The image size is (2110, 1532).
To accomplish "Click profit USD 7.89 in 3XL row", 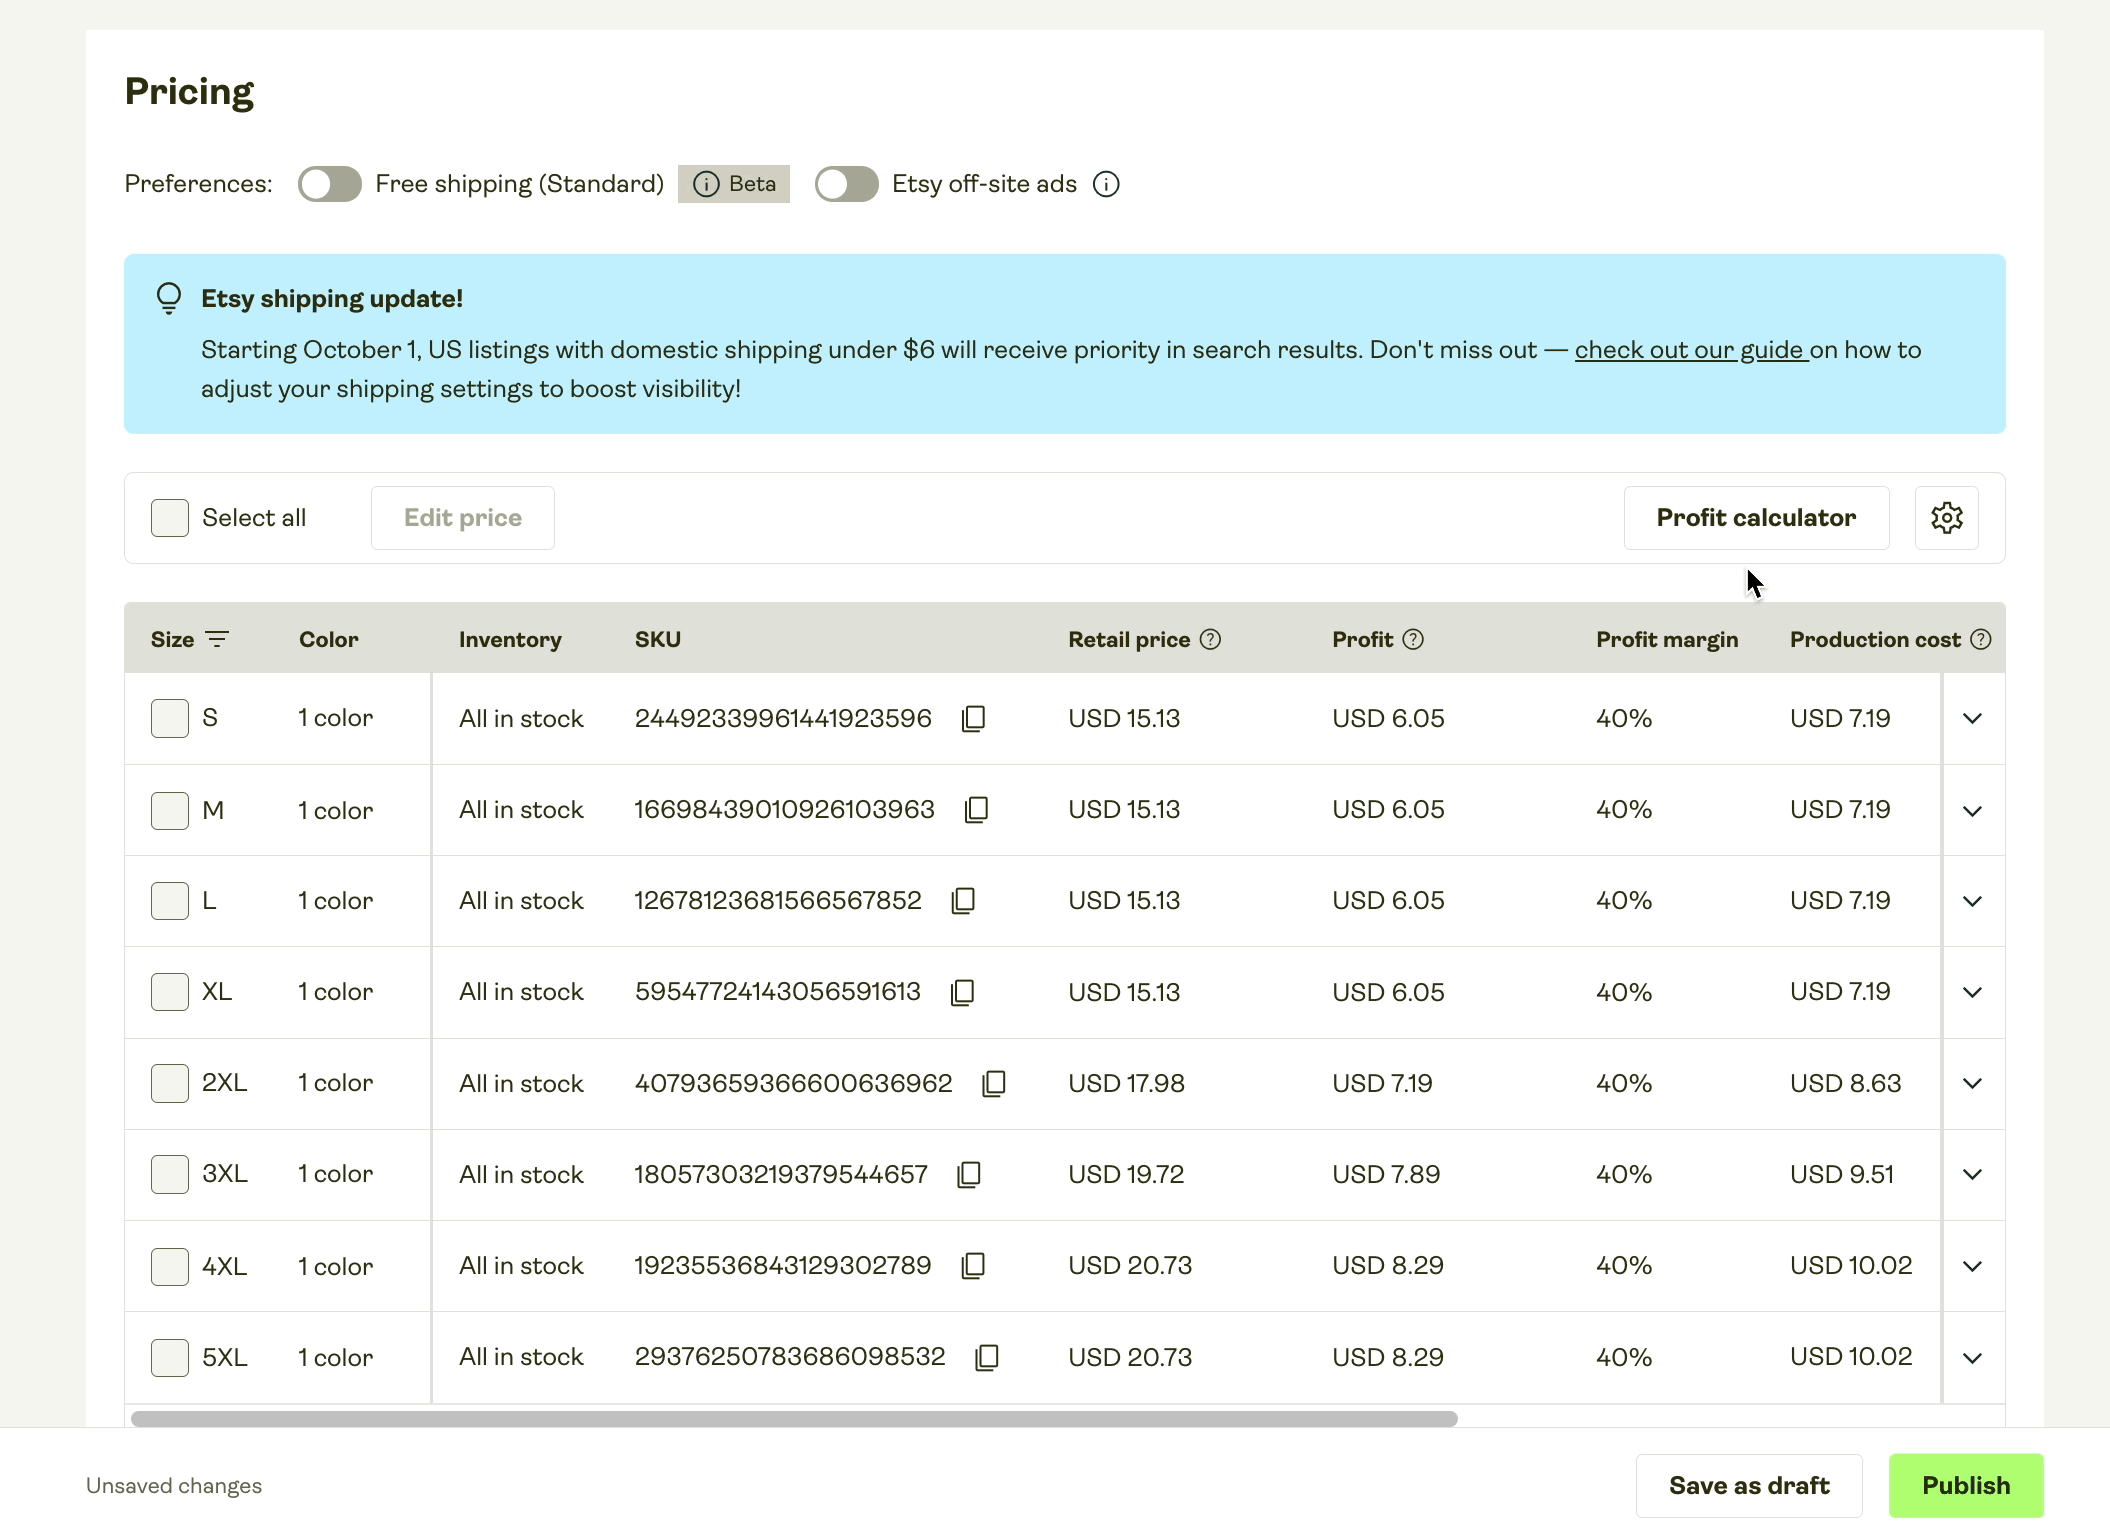I will tap(1386, 1174).
